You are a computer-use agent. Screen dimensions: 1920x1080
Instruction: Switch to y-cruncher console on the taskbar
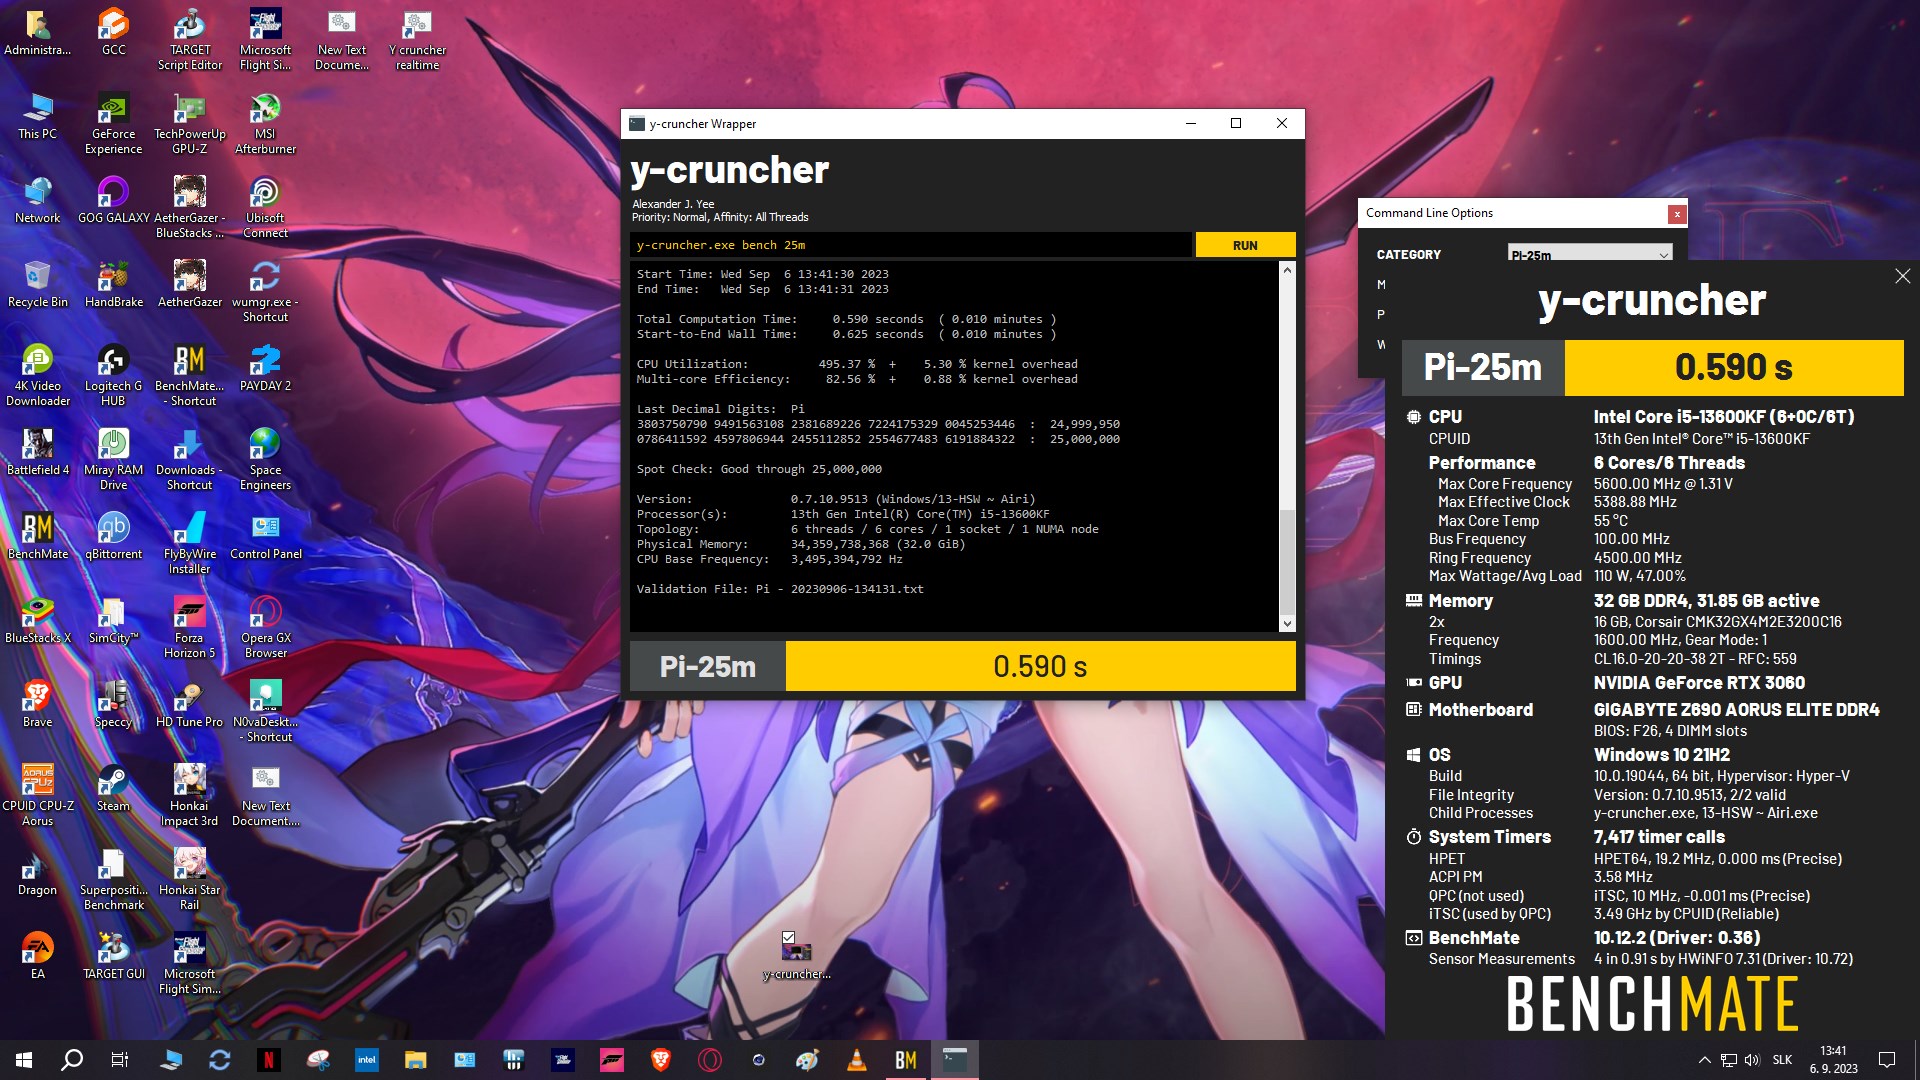[955, 1060]
